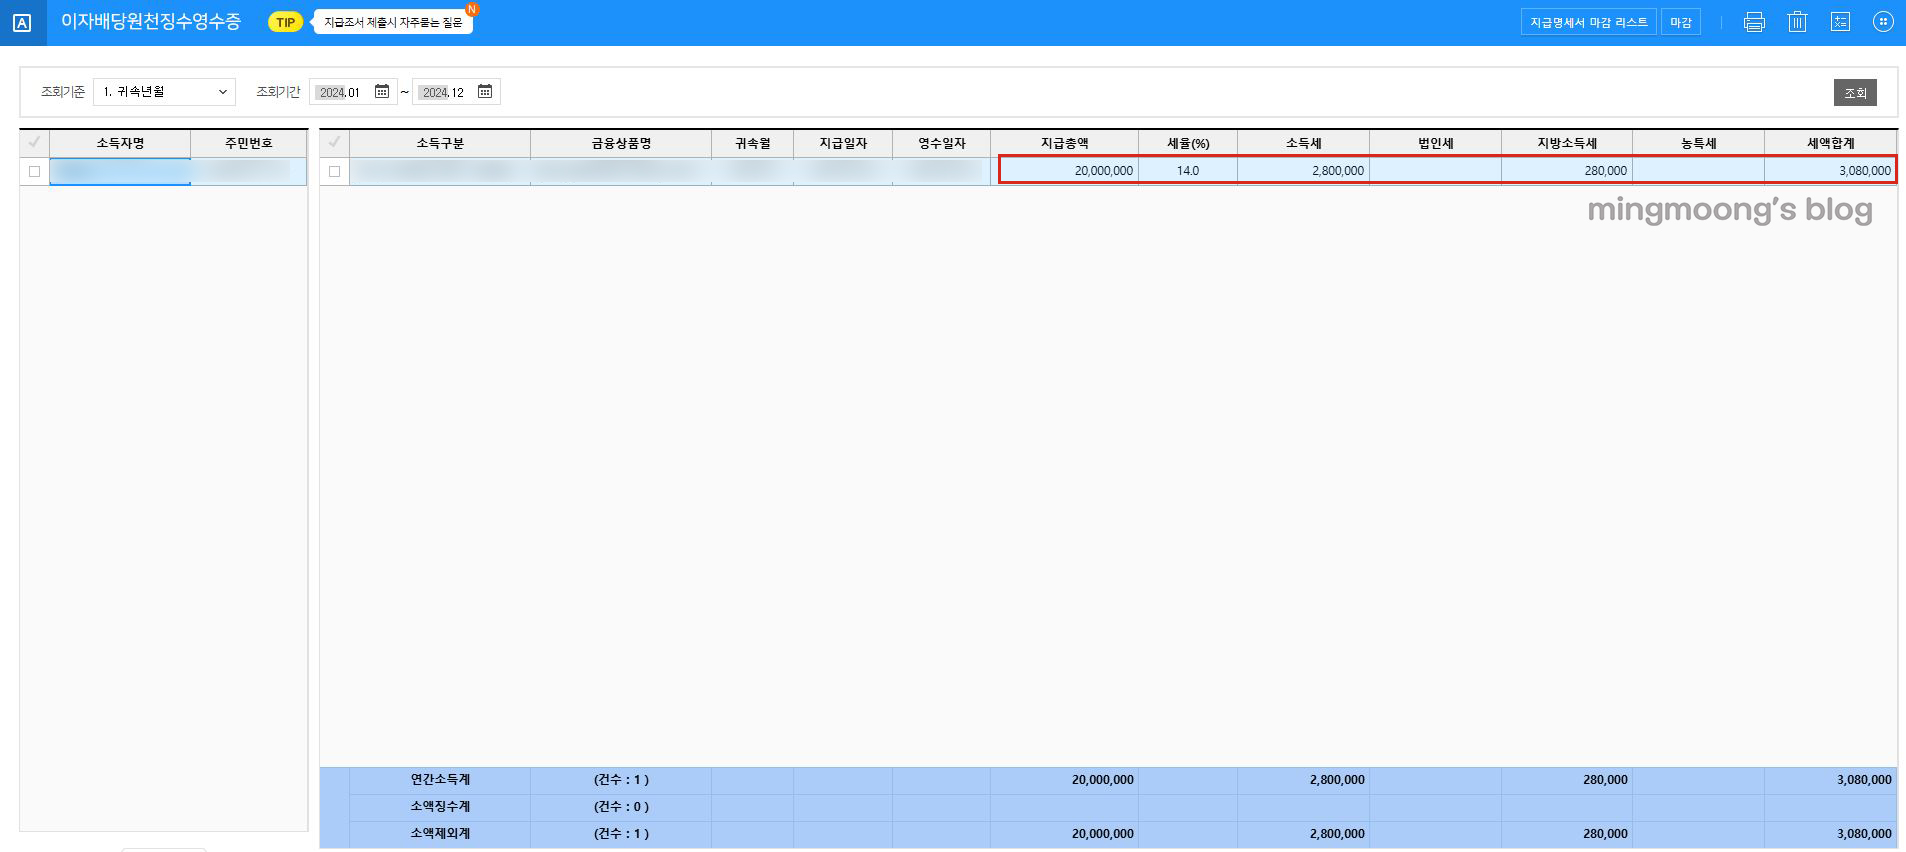Click the 소액징수계 summary row label
The image size is (1906, 852).
click(x=440, y=807)
